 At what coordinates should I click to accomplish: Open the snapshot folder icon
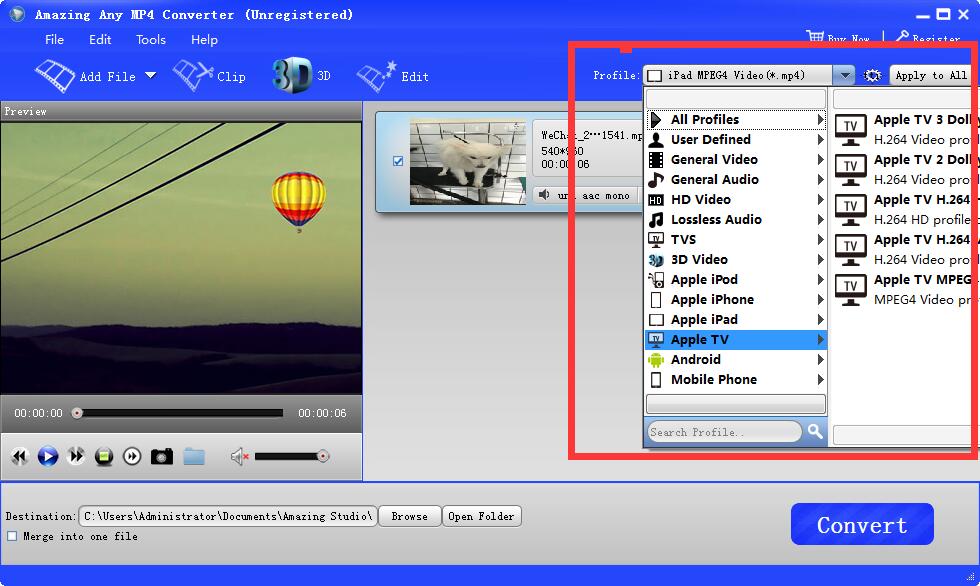(194, 457)
